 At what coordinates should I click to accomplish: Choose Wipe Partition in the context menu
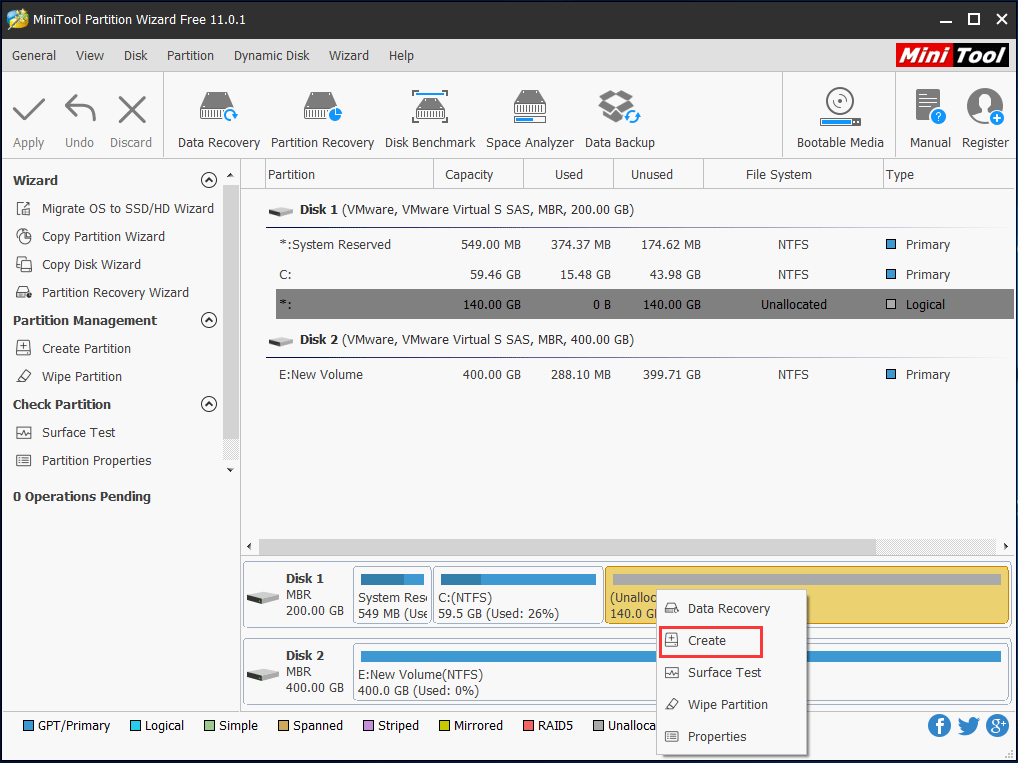[x=732, y=704]
